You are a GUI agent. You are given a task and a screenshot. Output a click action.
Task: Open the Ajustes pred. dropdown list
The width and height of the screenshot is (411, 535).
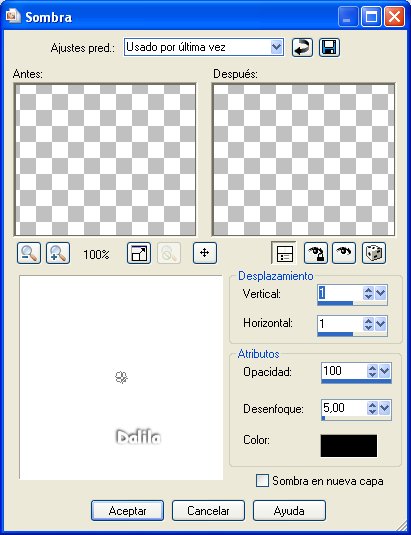click(277, 47)
